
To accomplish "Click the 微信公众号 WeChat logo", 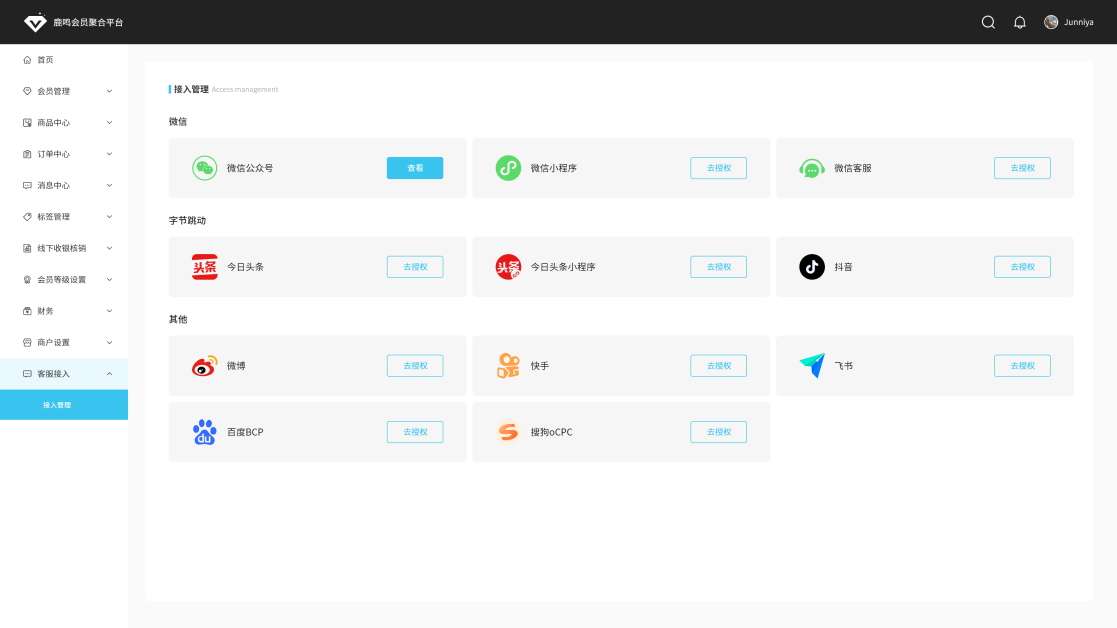I will (x=204, y=168).
